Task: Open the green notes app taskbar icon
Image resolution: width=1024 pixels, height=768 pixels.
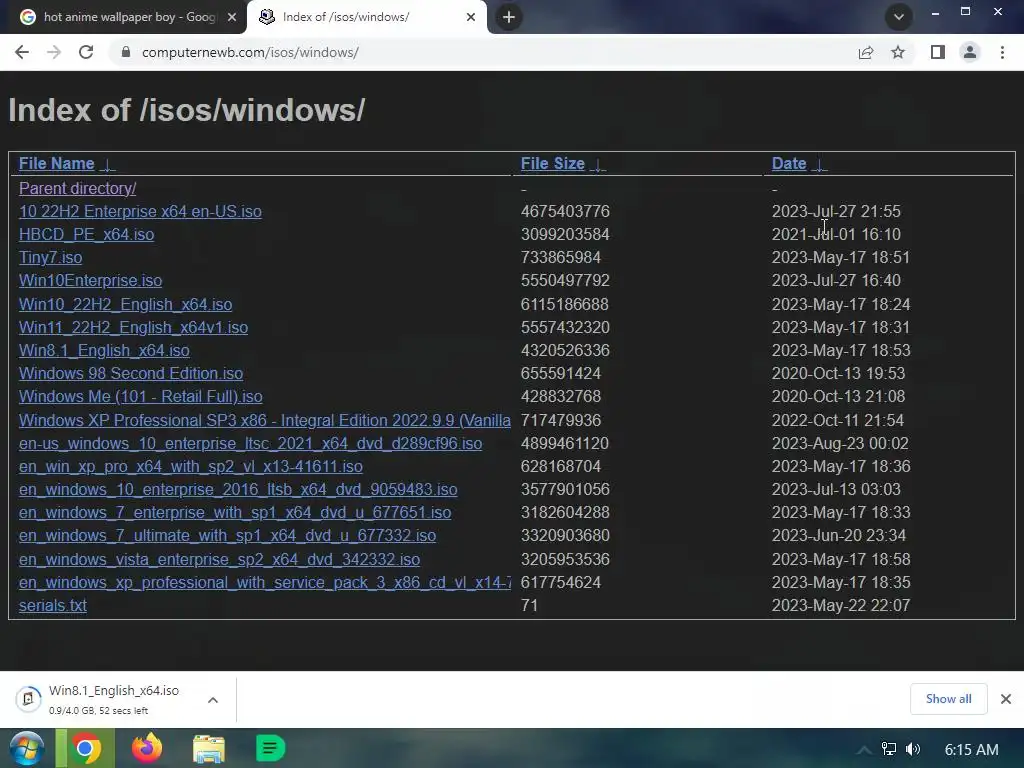Action: [x=270, y=748]
